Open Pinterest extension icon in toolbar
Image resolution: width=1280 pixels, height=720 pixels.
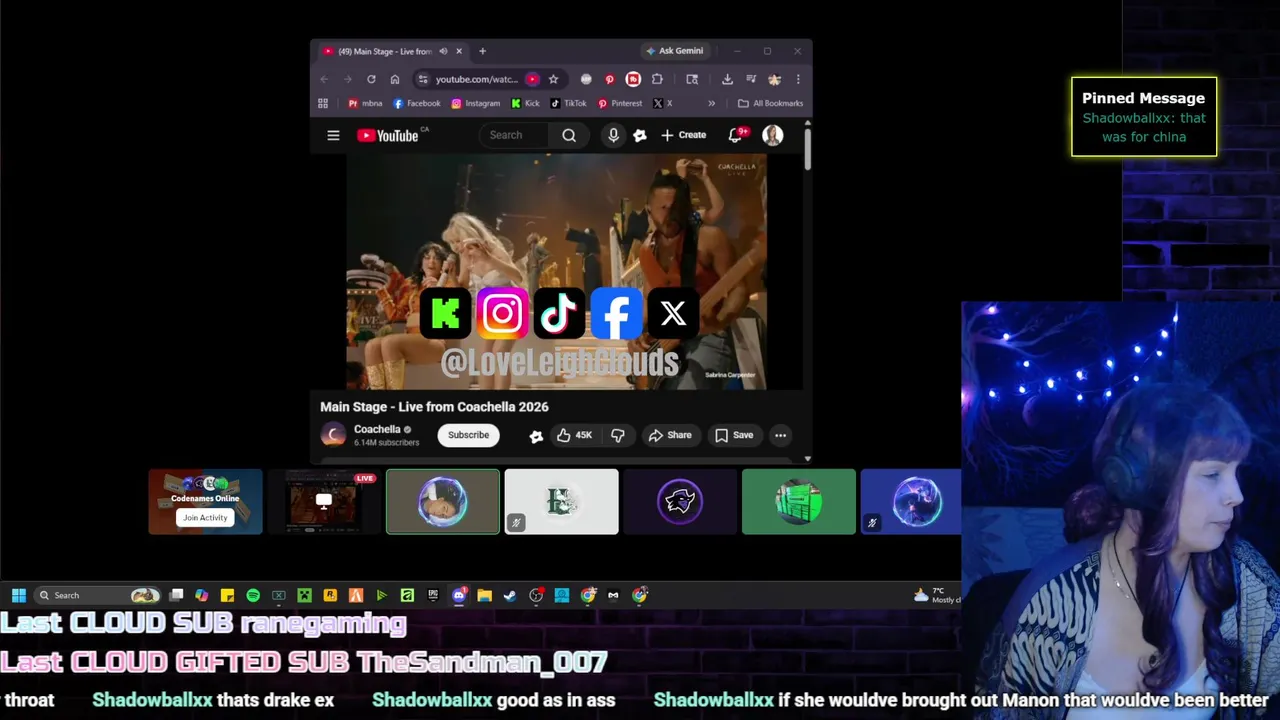pos(609,79)
